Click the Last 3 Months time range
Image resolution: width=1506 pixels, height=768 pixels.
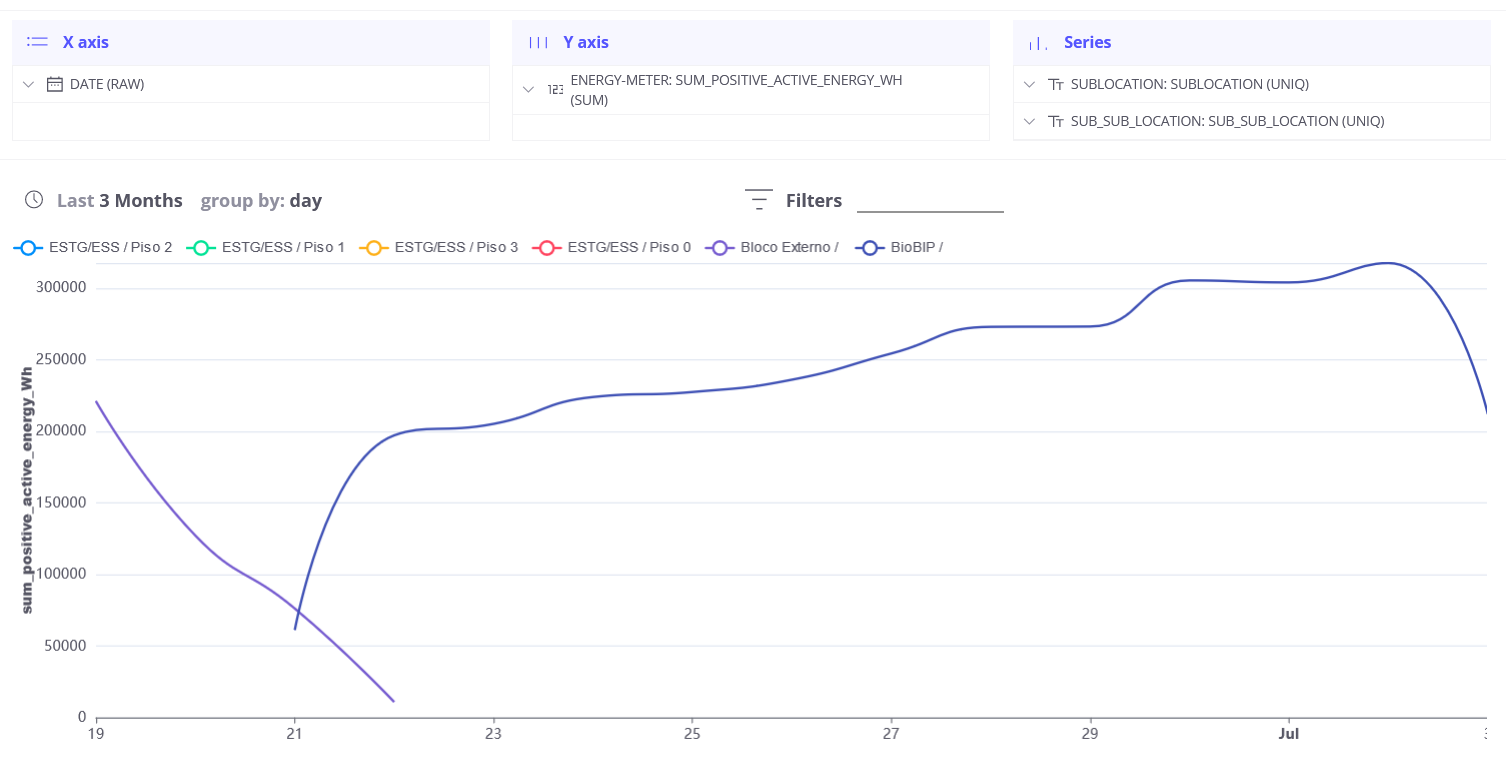pyautogui.click(x=120, y=200)
